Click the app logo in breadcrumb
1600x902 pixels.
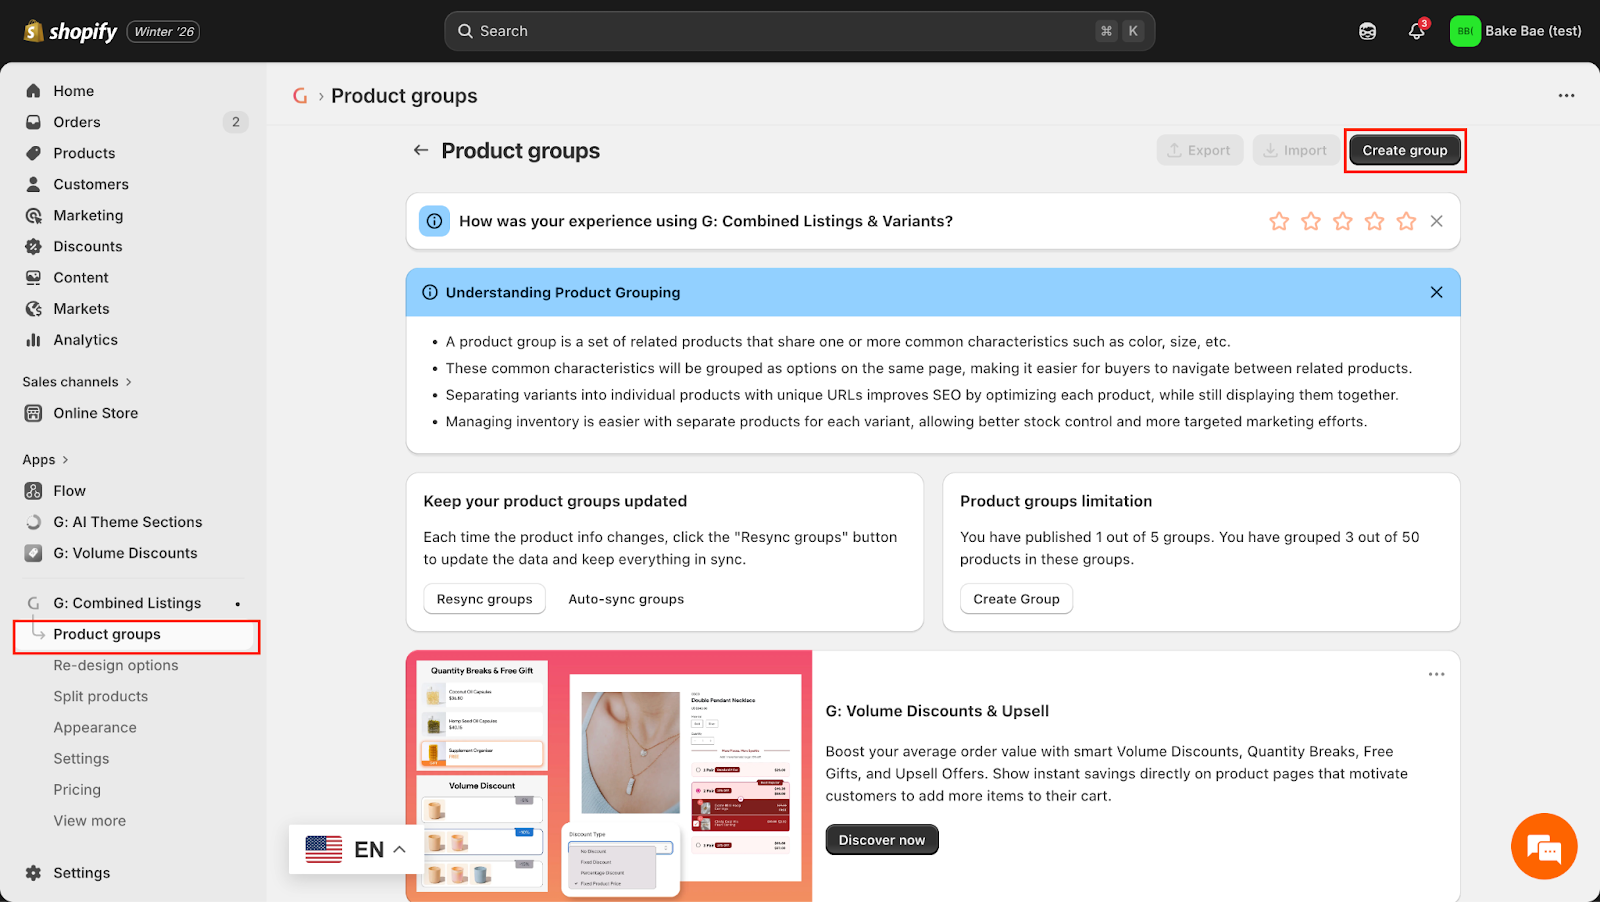click(x=300, y=96)
